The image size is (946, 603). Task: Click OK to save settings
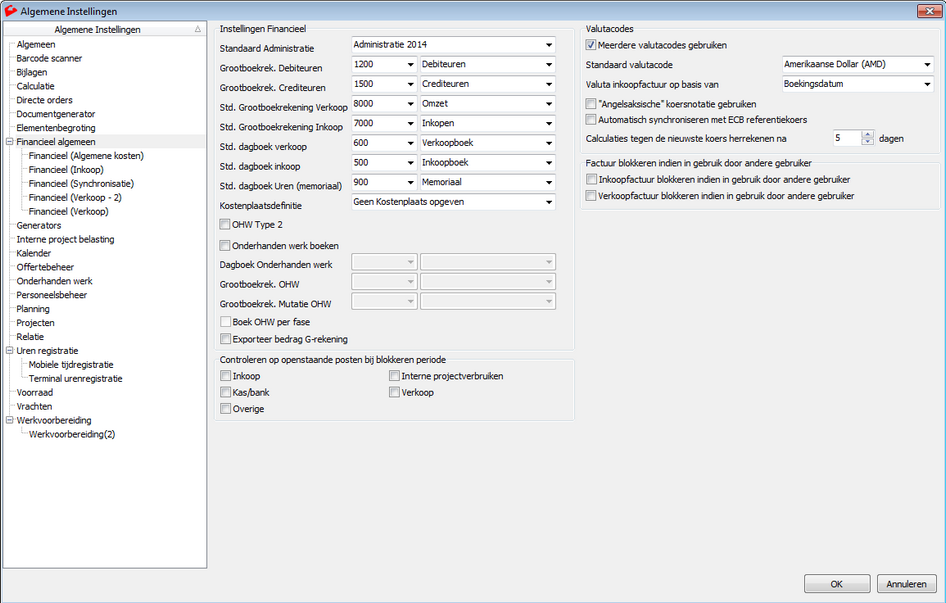[837, 584]
